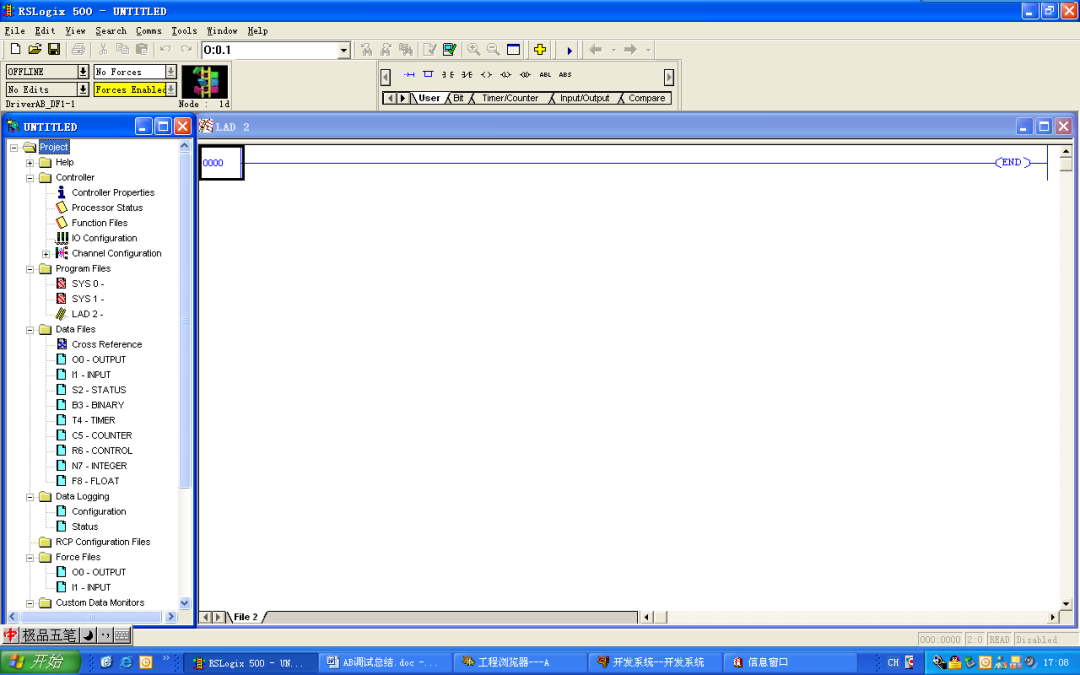Select the Output Energize instruction icon

487,74
